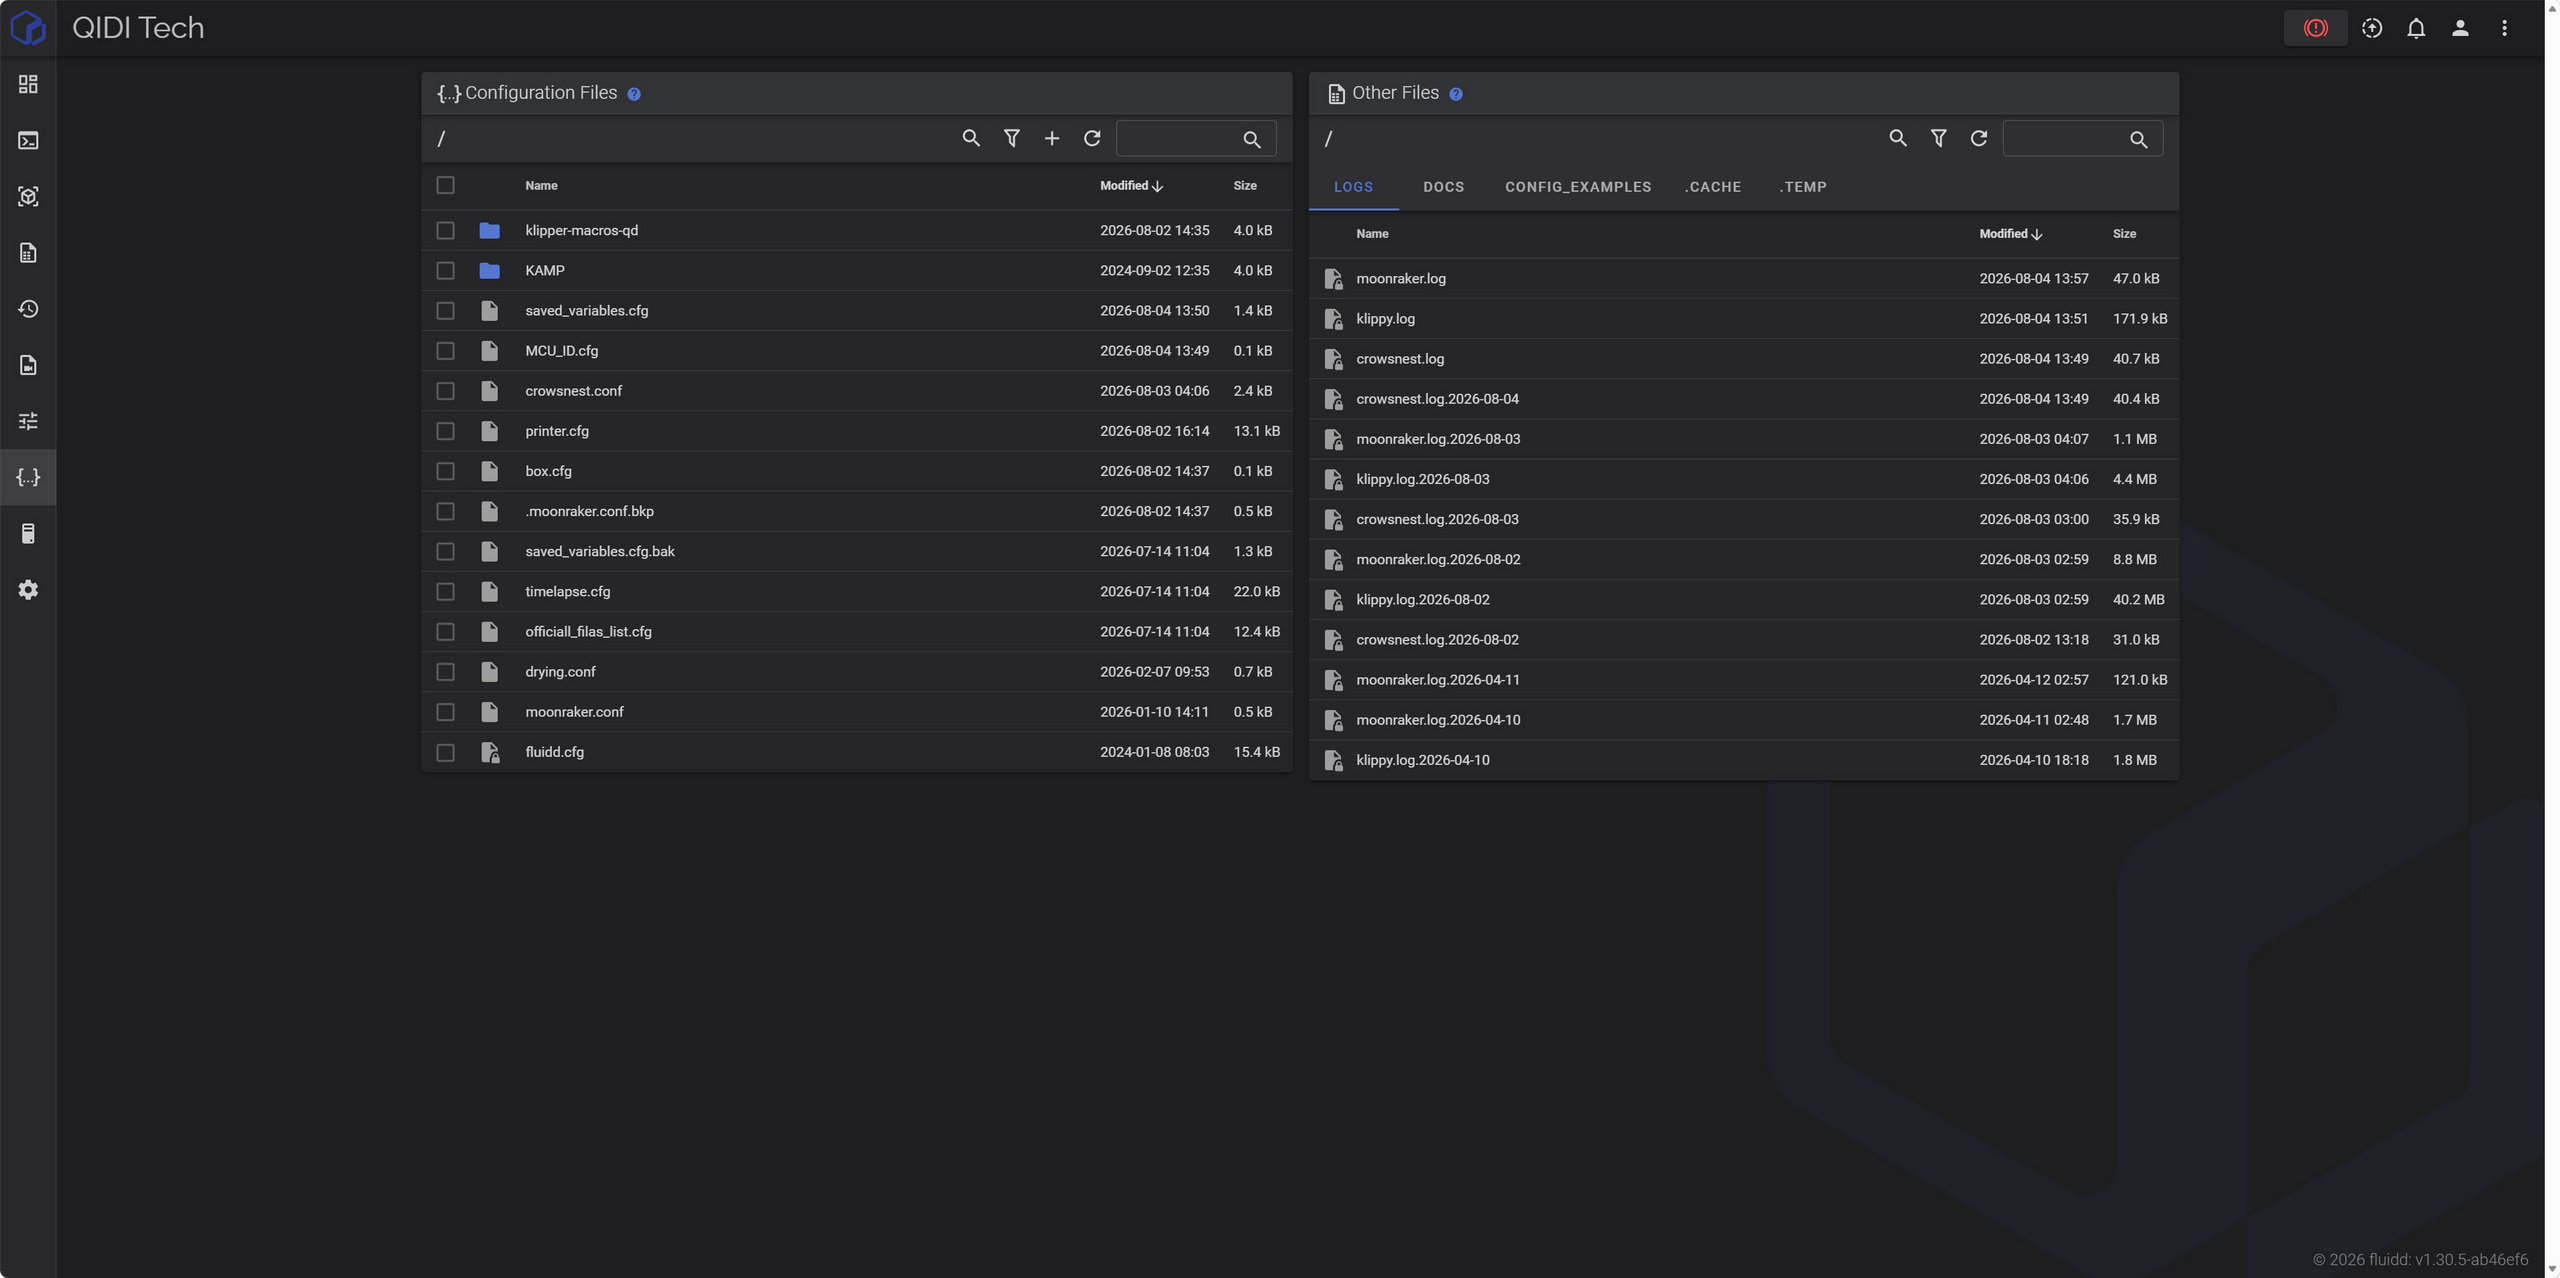Open the System page icon
This screenshot has width=2560, height=1278.
click(28, 534)
